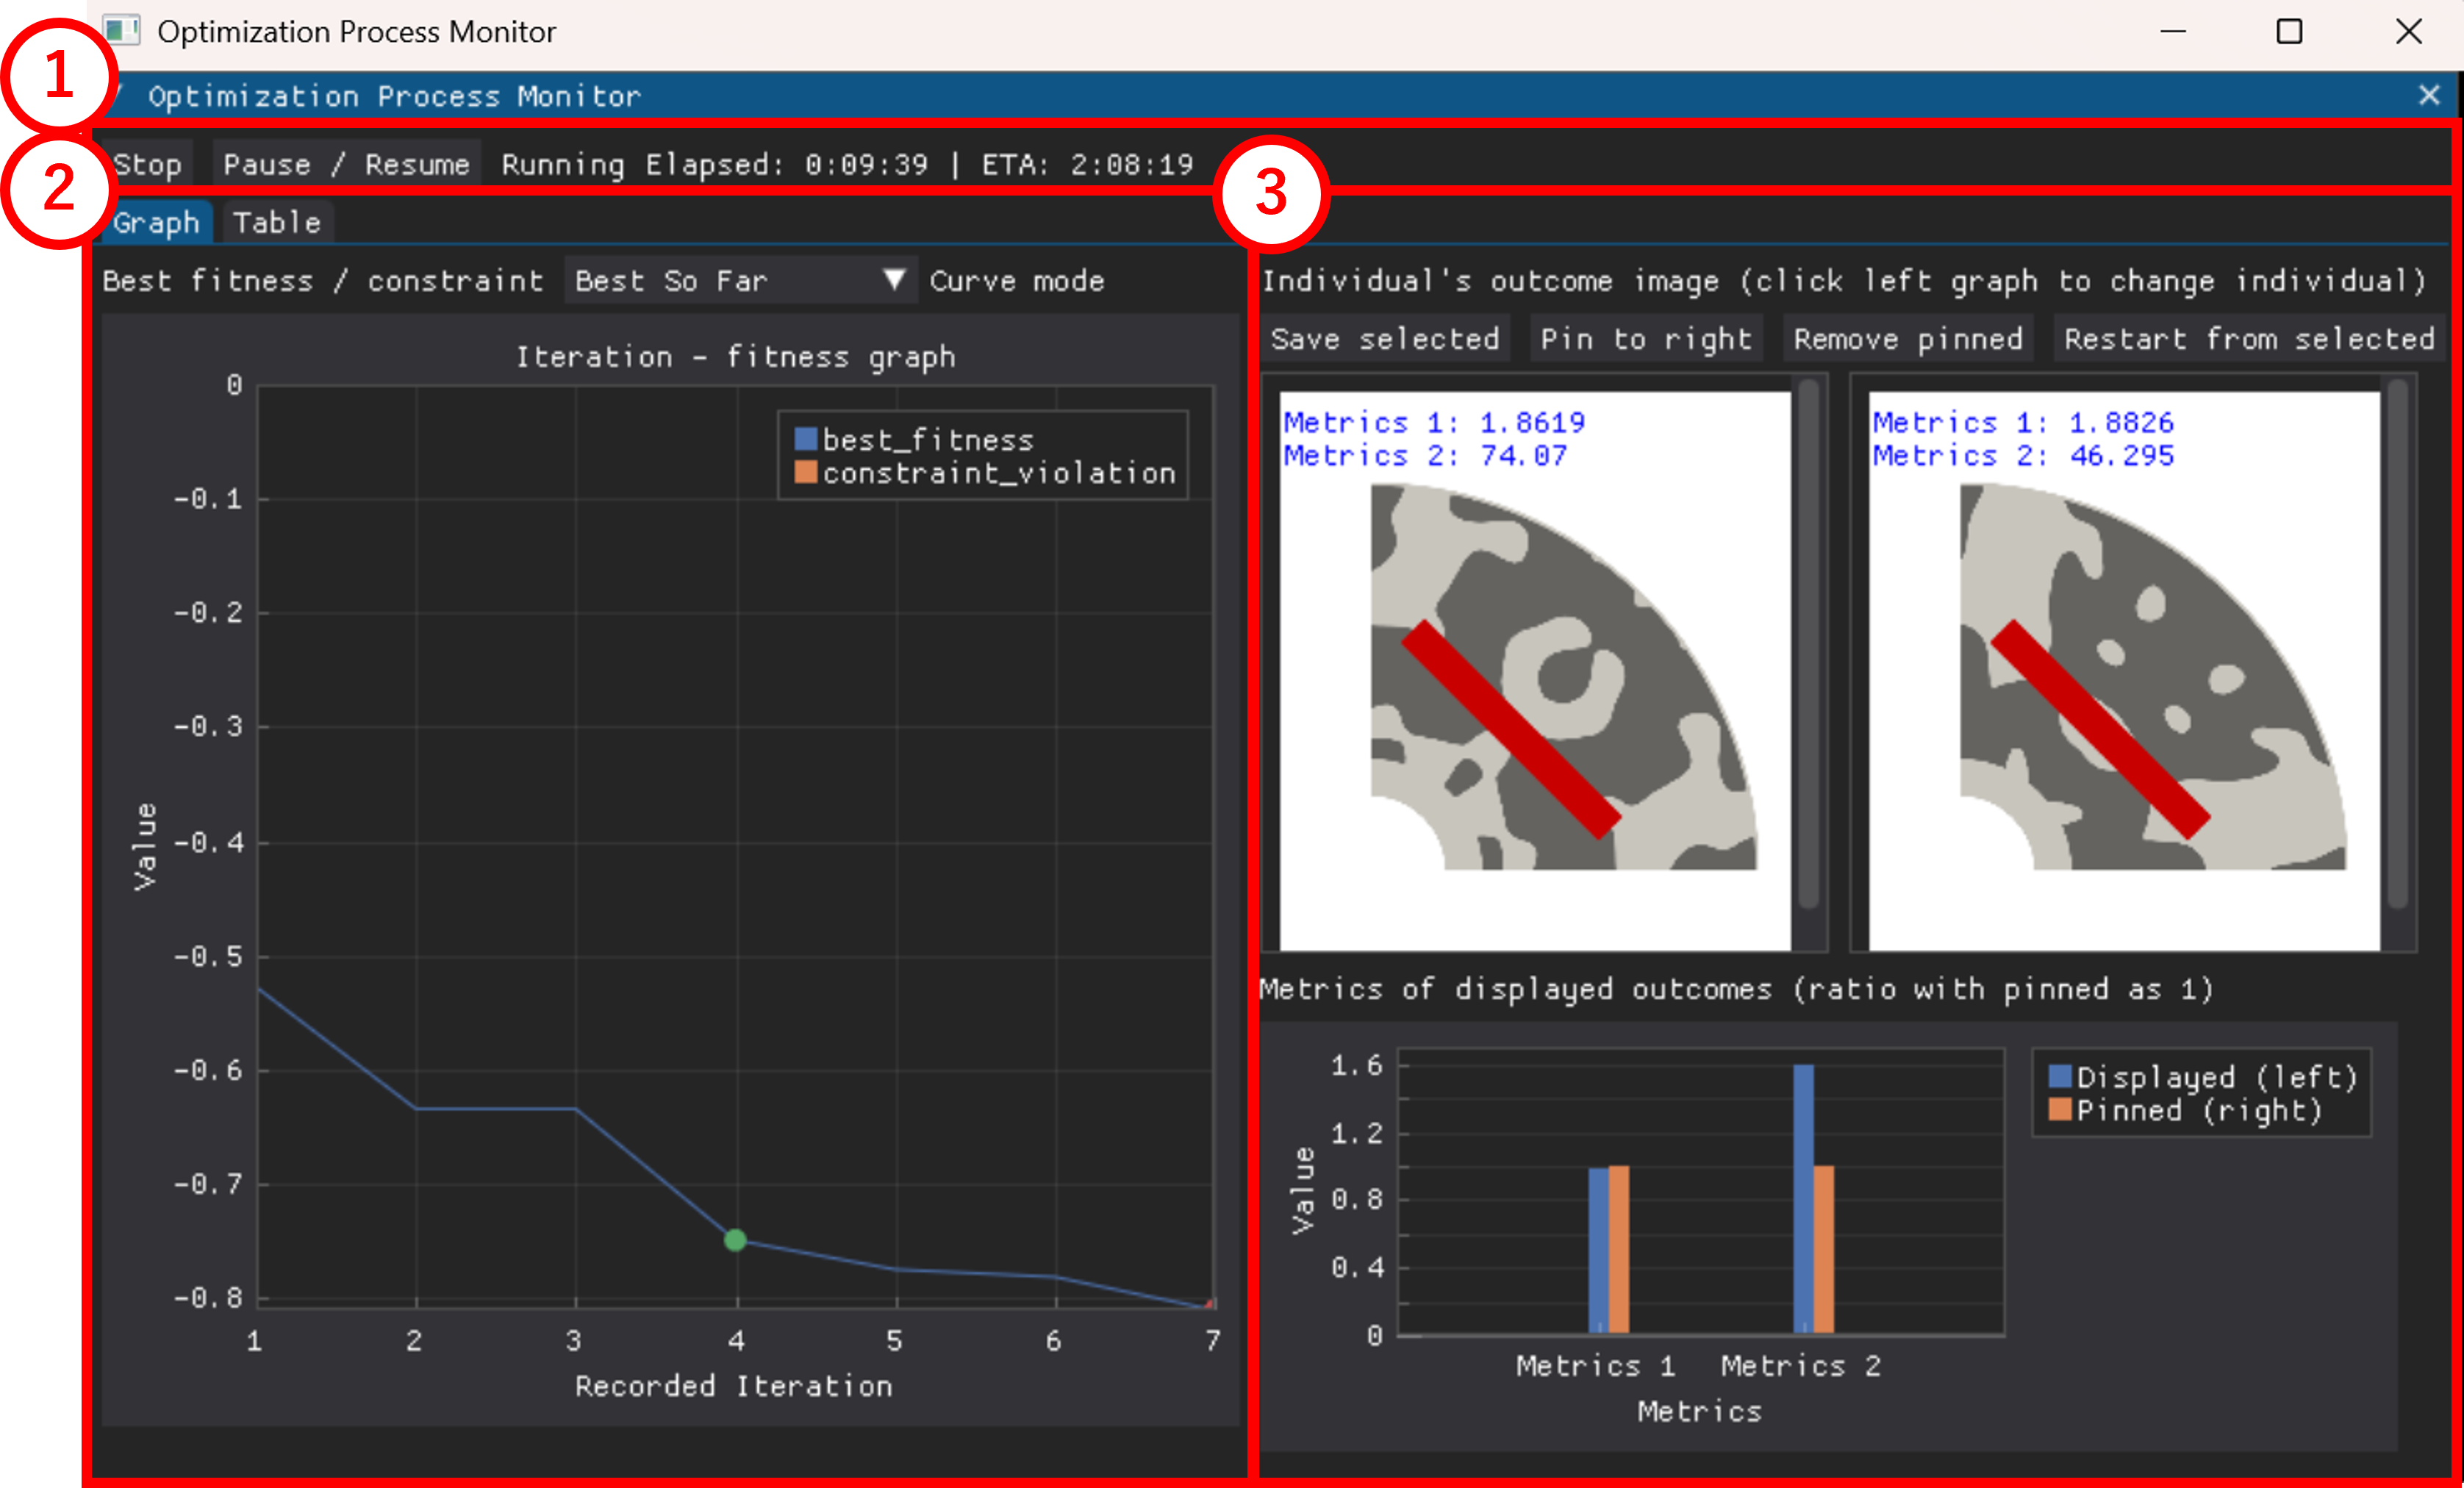Toggle constraint_violation series in the legend
Image resolution: width=2464 pixels, height=1488 pixels.
click(985, 472)
